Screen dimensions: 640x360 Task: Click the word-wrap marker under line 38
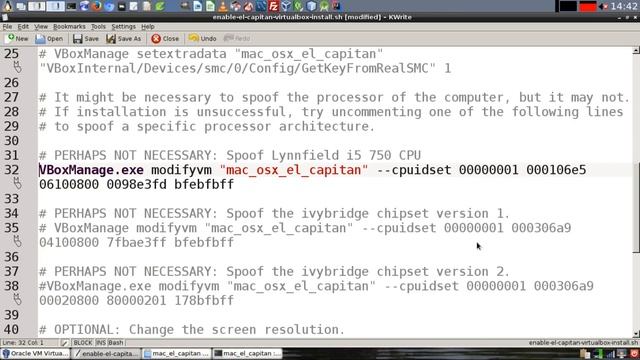pos(17,299)
